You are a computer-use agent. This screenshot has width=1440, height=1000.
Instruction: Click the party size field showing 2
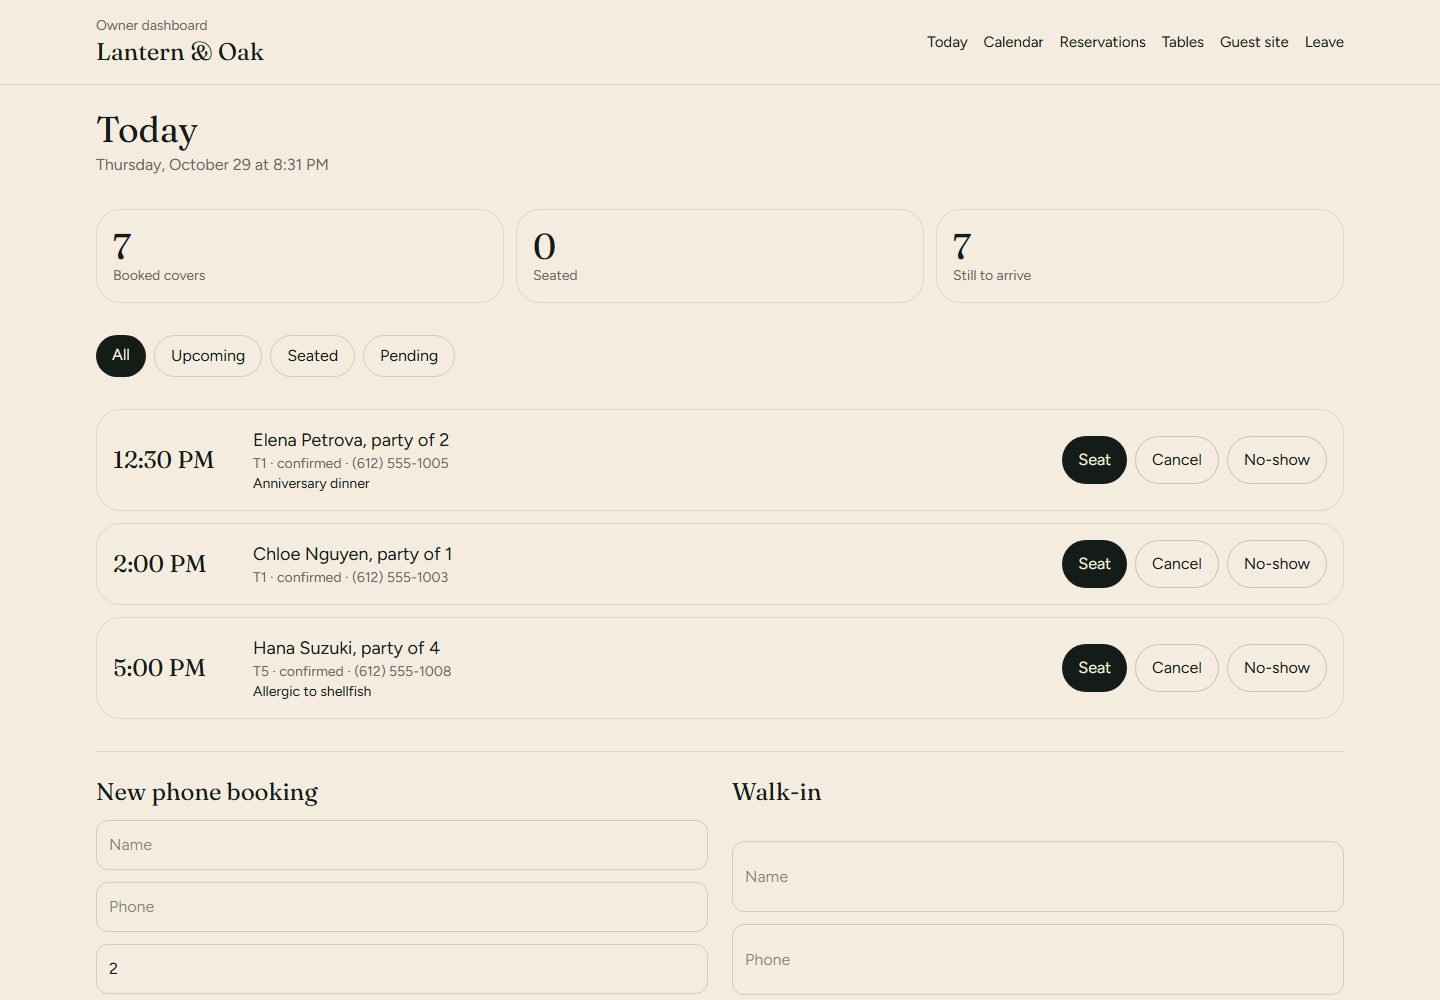(x=402, y=969)
